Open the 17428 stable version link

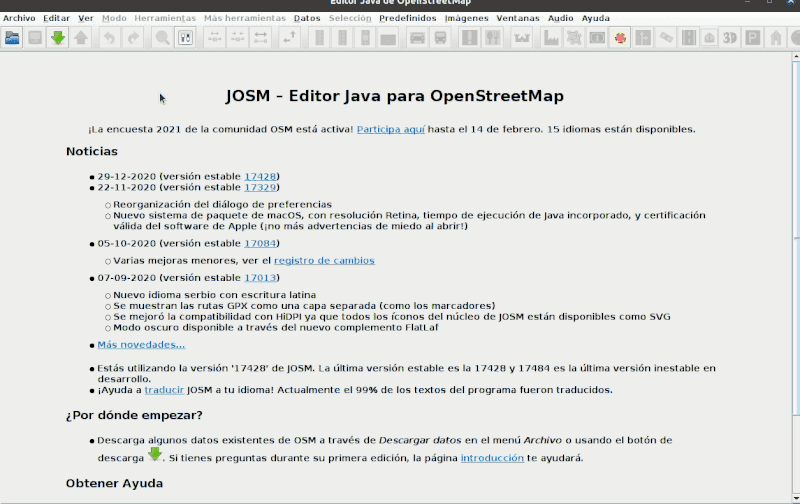click(x=260, y=176)
